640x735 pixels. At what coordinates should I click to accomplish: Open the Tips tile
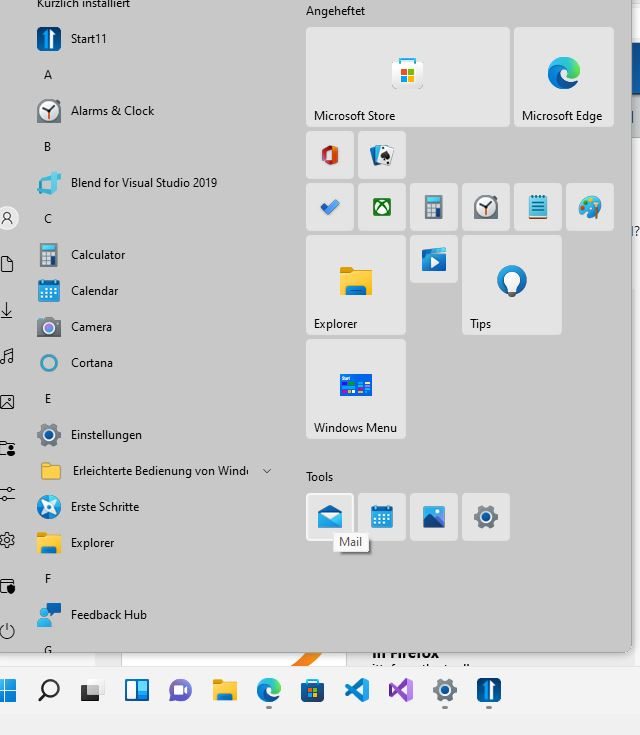[x=512, y=285]
